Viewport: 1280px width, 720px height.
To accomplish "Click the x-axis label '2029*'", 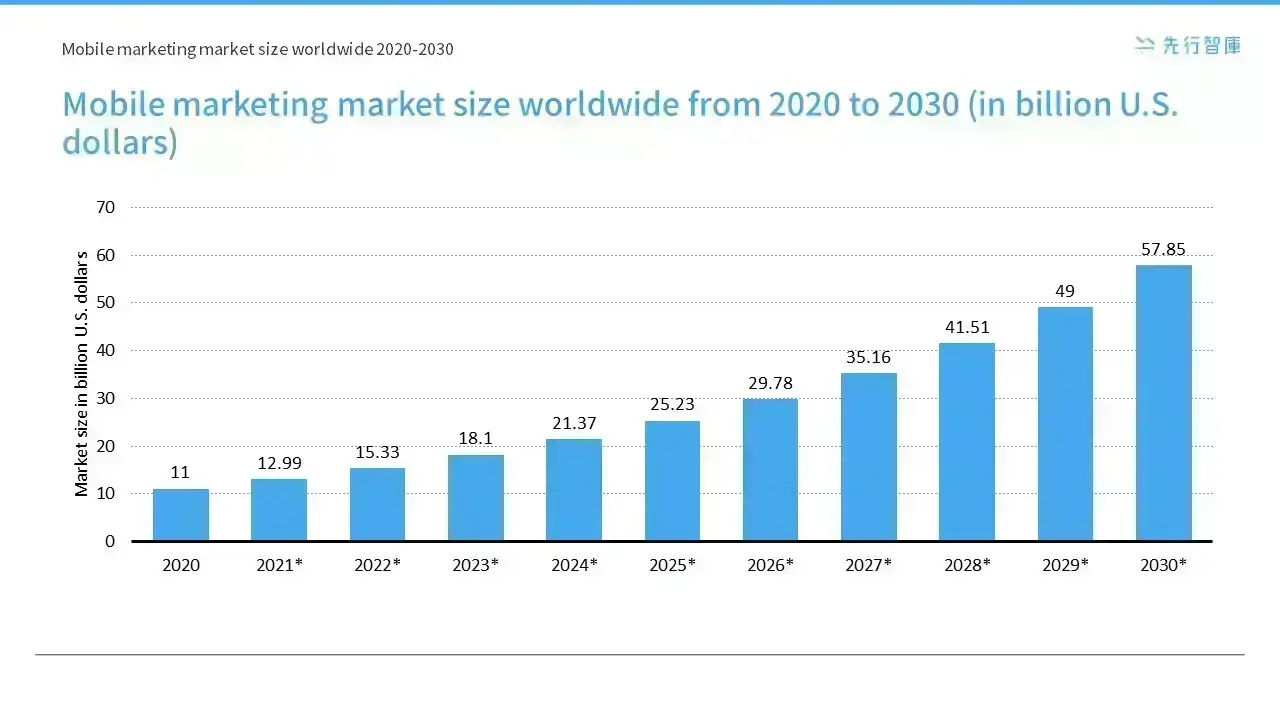I will point(1065,565).
